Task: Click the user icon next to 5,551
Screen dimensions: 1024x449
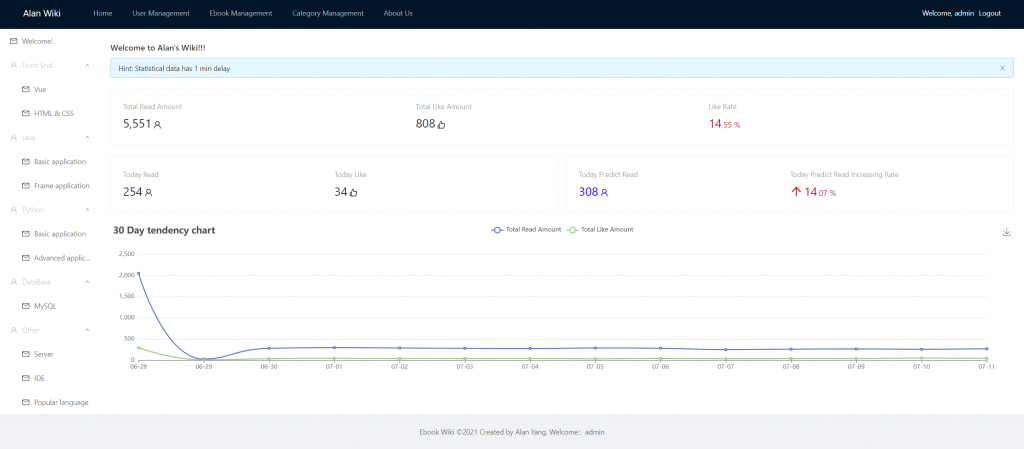Action: [x=157, y=125]
